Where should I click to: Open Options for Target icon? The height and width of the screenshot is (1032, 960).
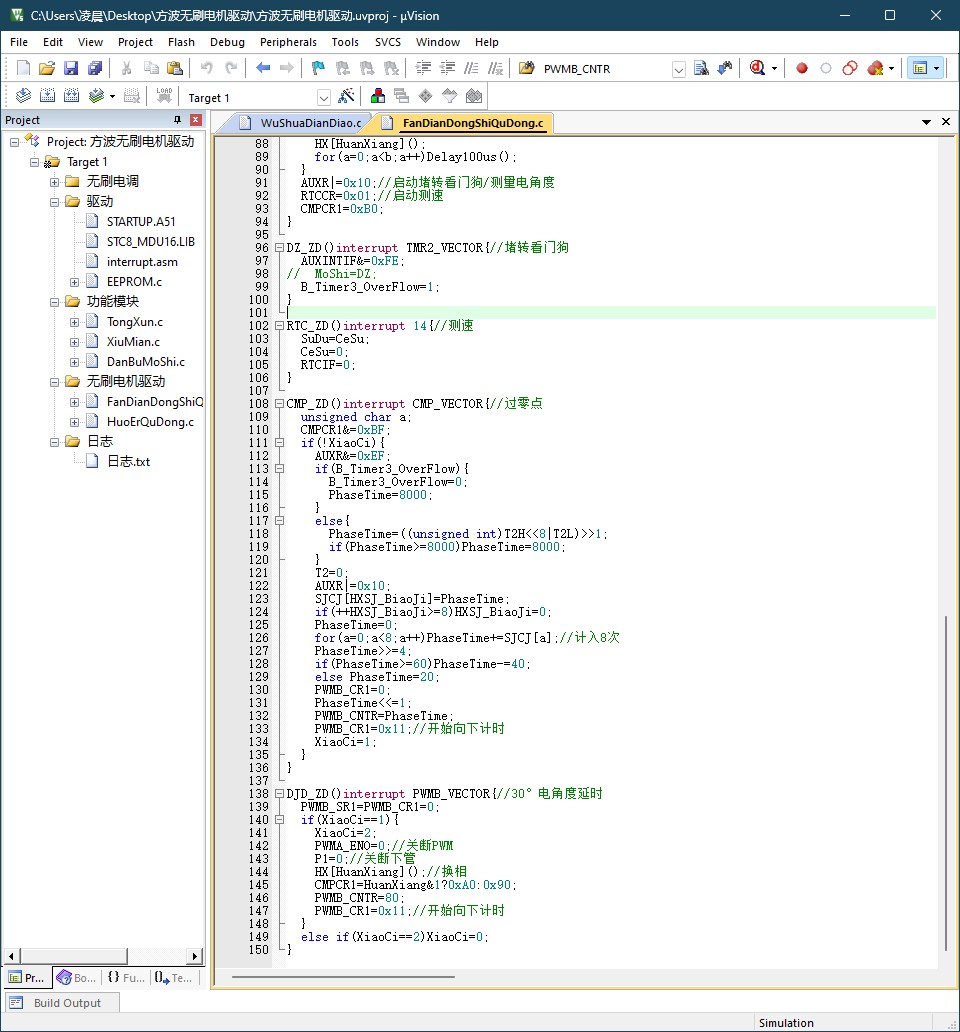click(x=347, y=96)
